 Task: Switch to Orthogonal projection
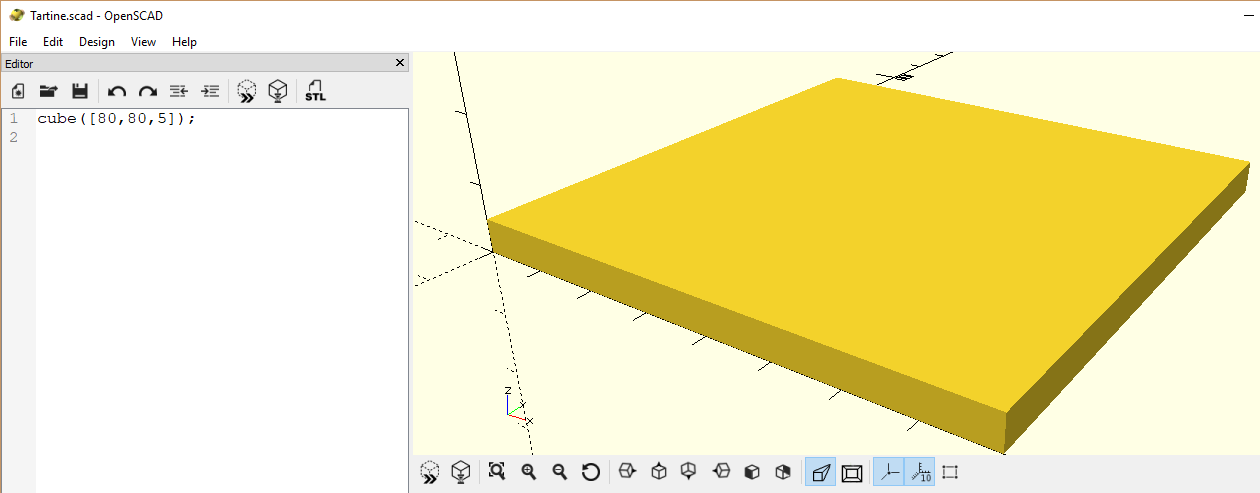[x=852, y=472]
